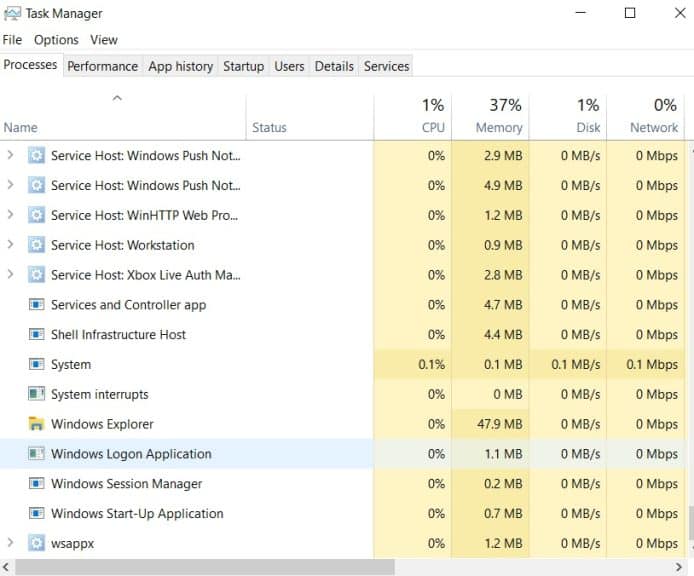Click the wsappx gear icon
Image resolution: width=694 pixels, height=576 pixels.
point(36,543)
